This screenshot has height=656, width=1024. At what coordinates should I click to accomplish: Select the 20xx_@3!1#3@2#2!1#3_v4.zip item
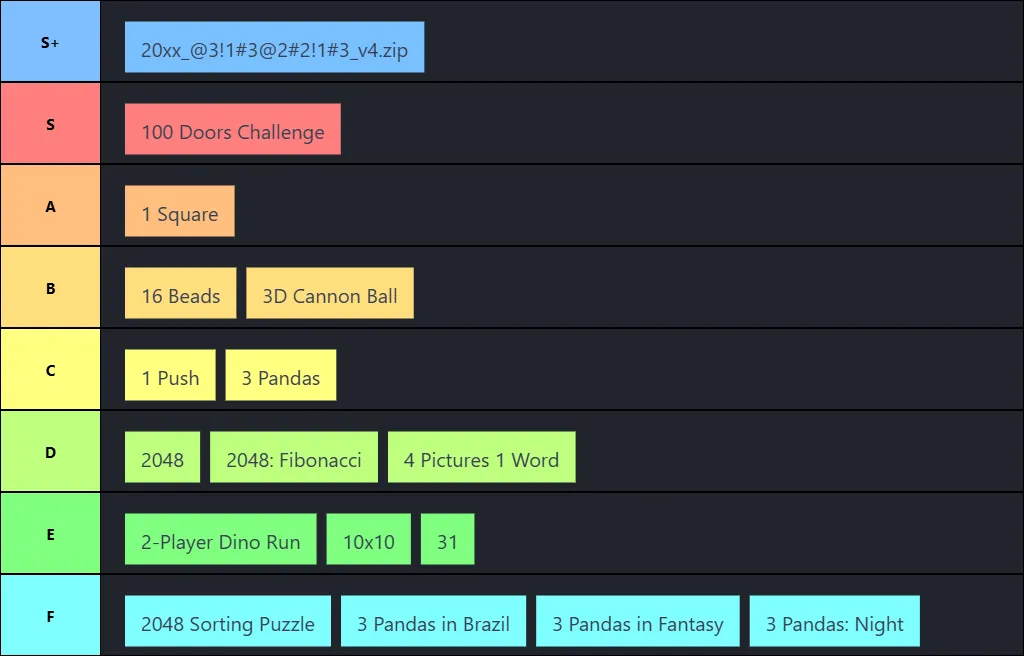coord(274,47)
